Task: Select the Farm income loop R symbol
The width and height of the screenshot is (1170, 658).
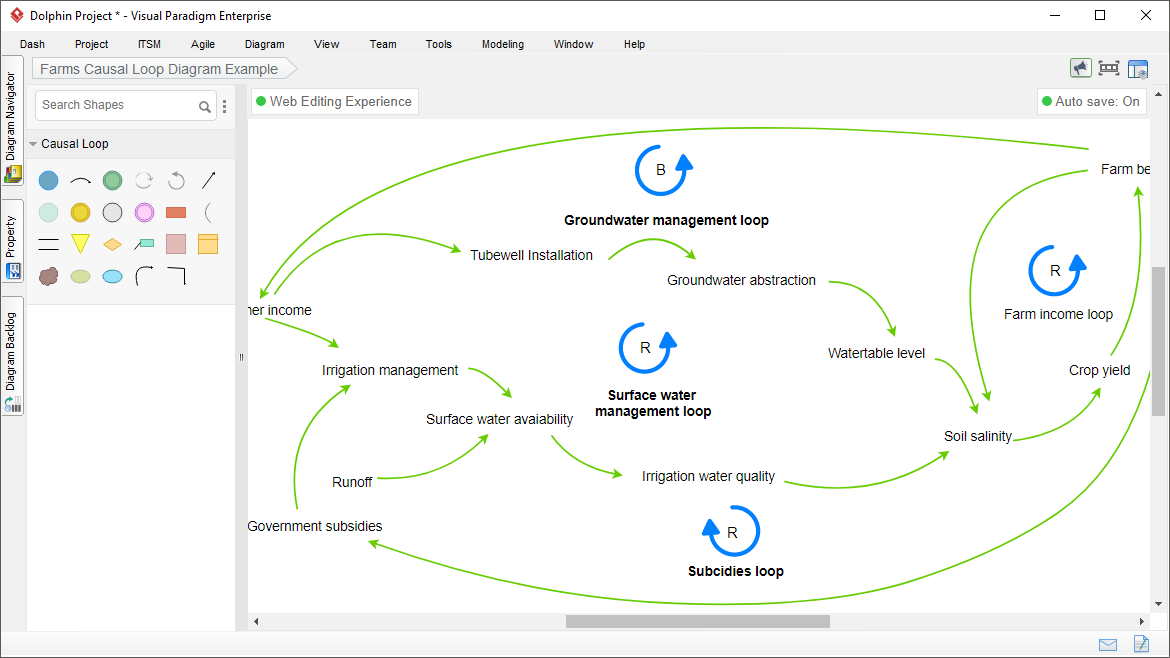Action: (1057, 270)
